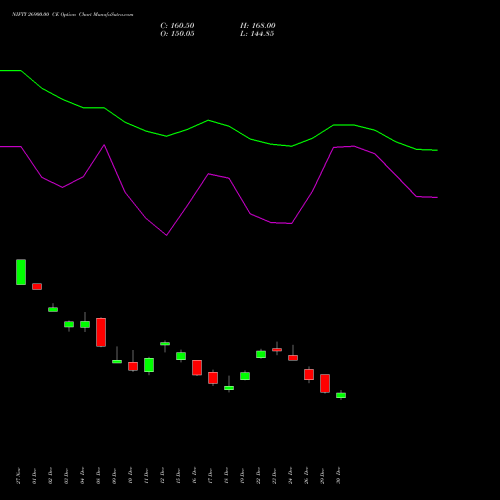Select the red candlestick above 16 Dec
Image resolution: width=500 pixels, height=500 pixels.
[x=197, y=368]
